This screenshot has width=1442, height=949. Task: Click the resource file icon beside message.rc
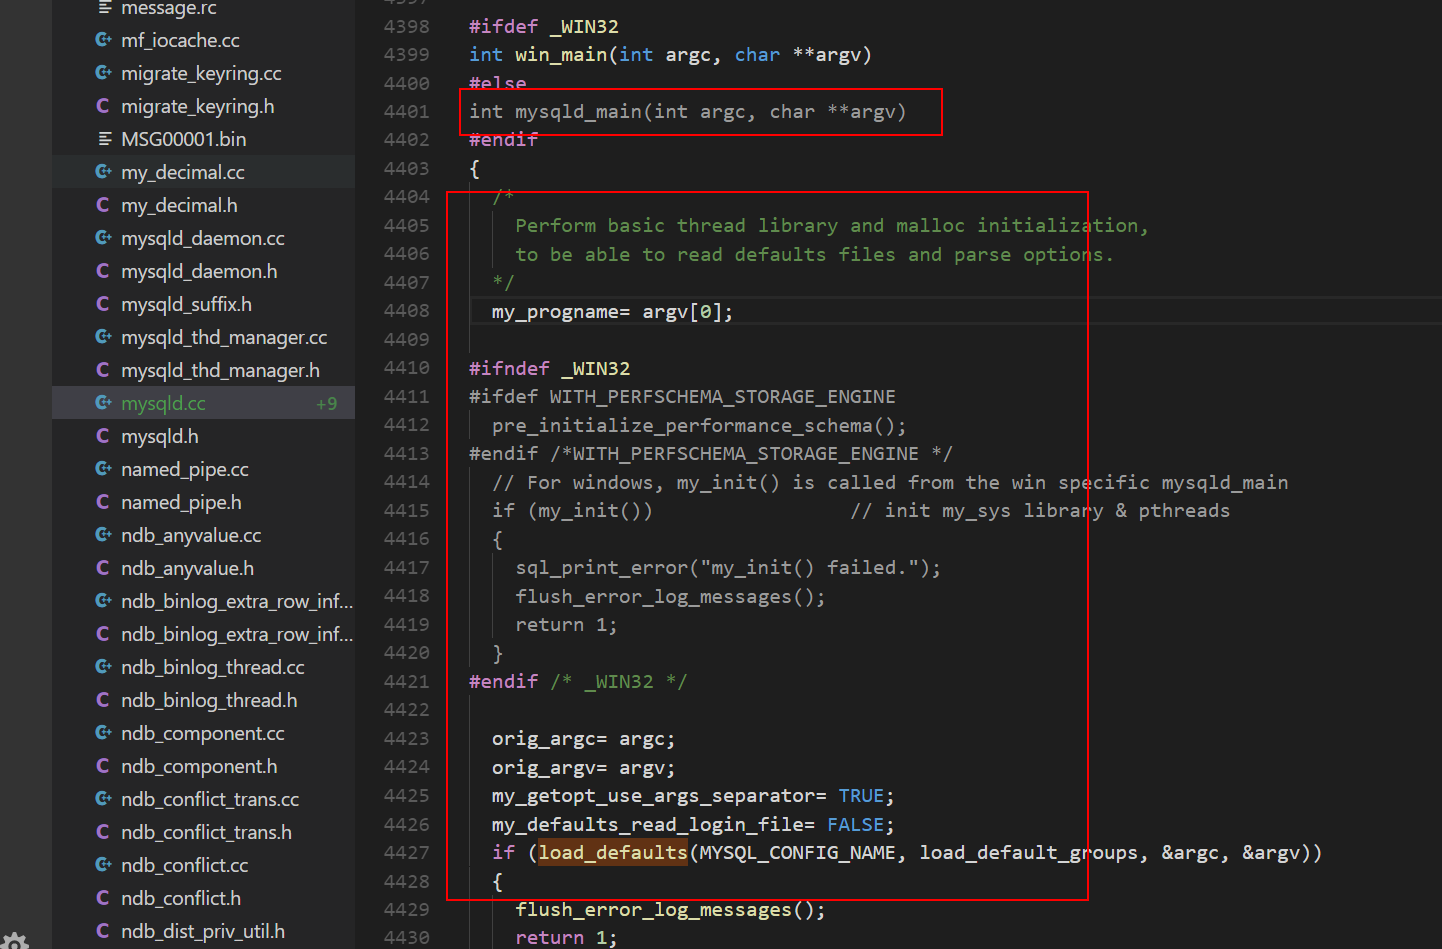click(104, 8)
